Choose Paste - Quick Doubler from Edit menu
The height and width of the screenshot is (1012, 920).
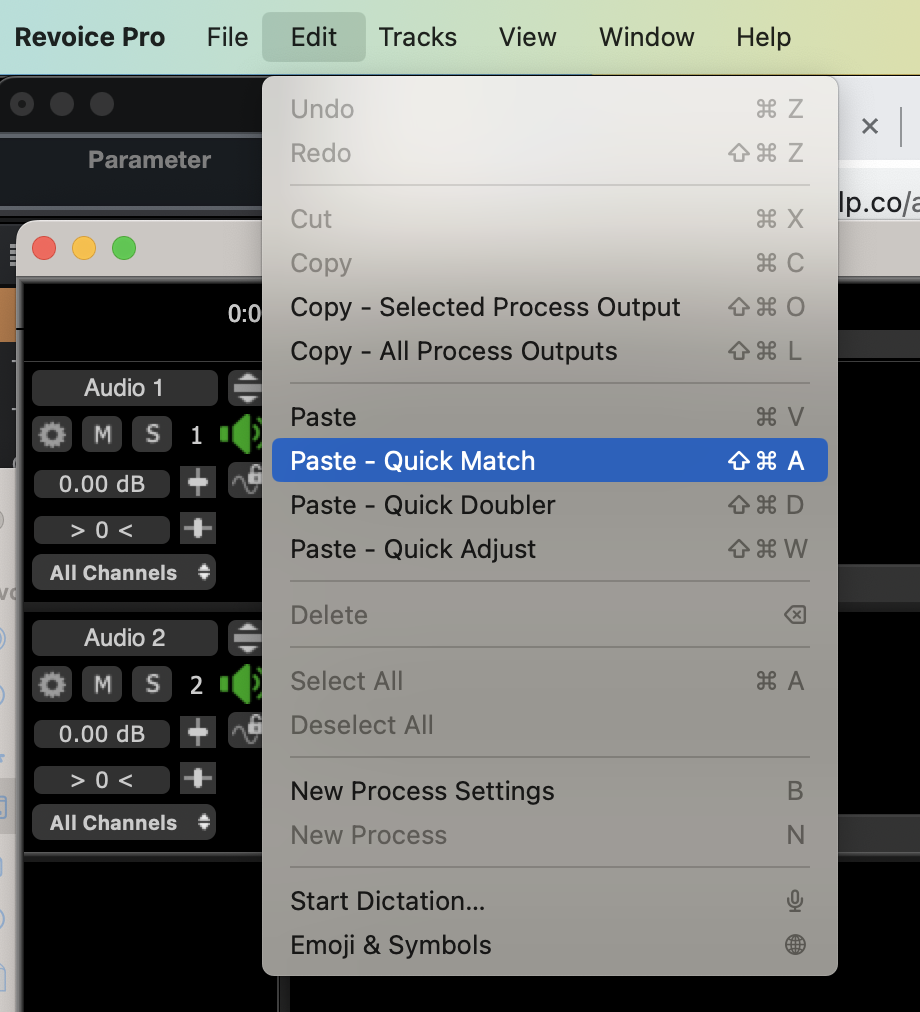click(422, 505)
